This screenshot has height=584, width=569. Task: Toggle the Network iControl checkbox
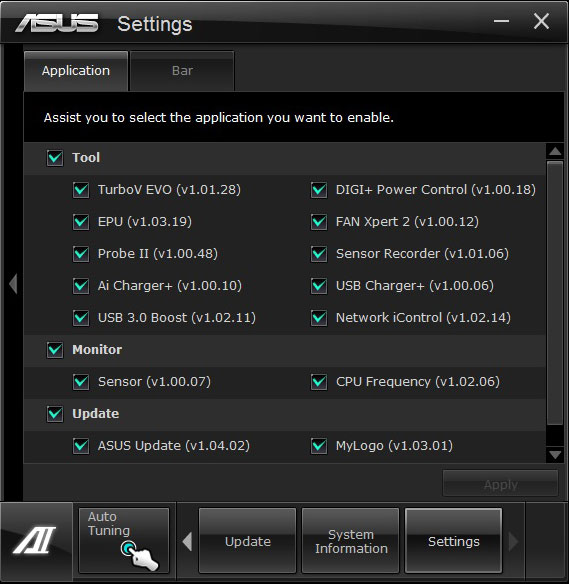coord(319,318)
